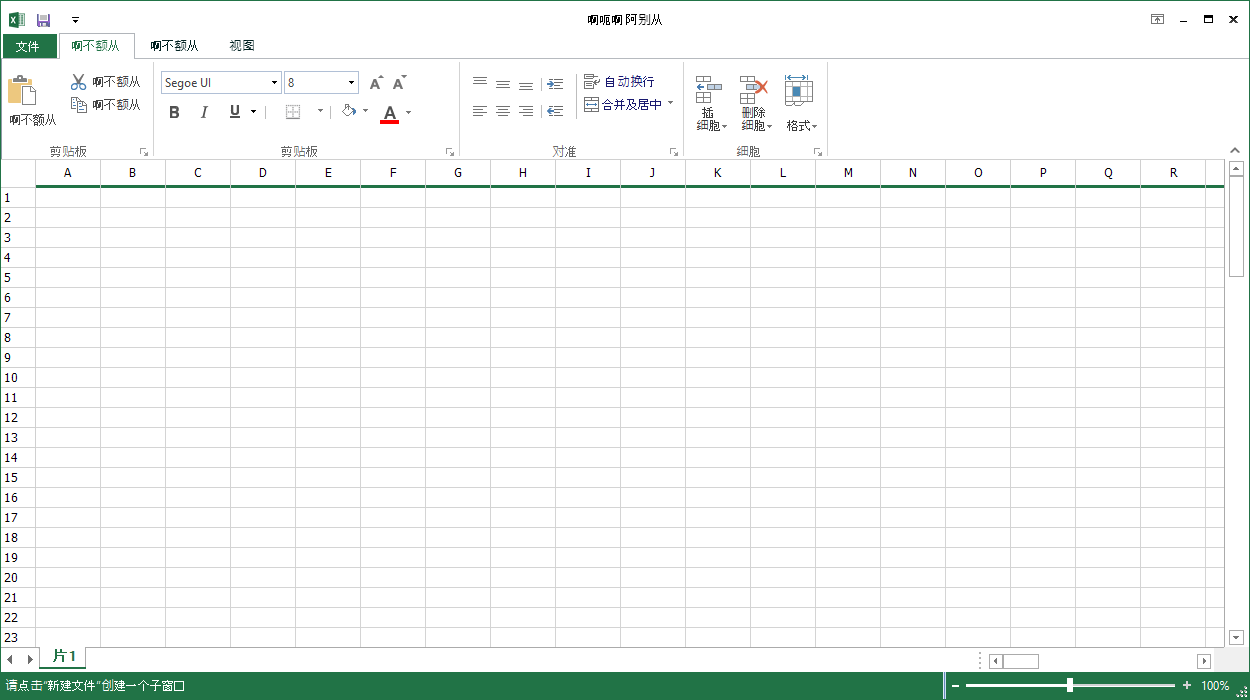The width and height of the screenshot is (1250, 700).
Task: Open the fill color bucket icon
Action: pyautogui.click(x=349, y=111)
